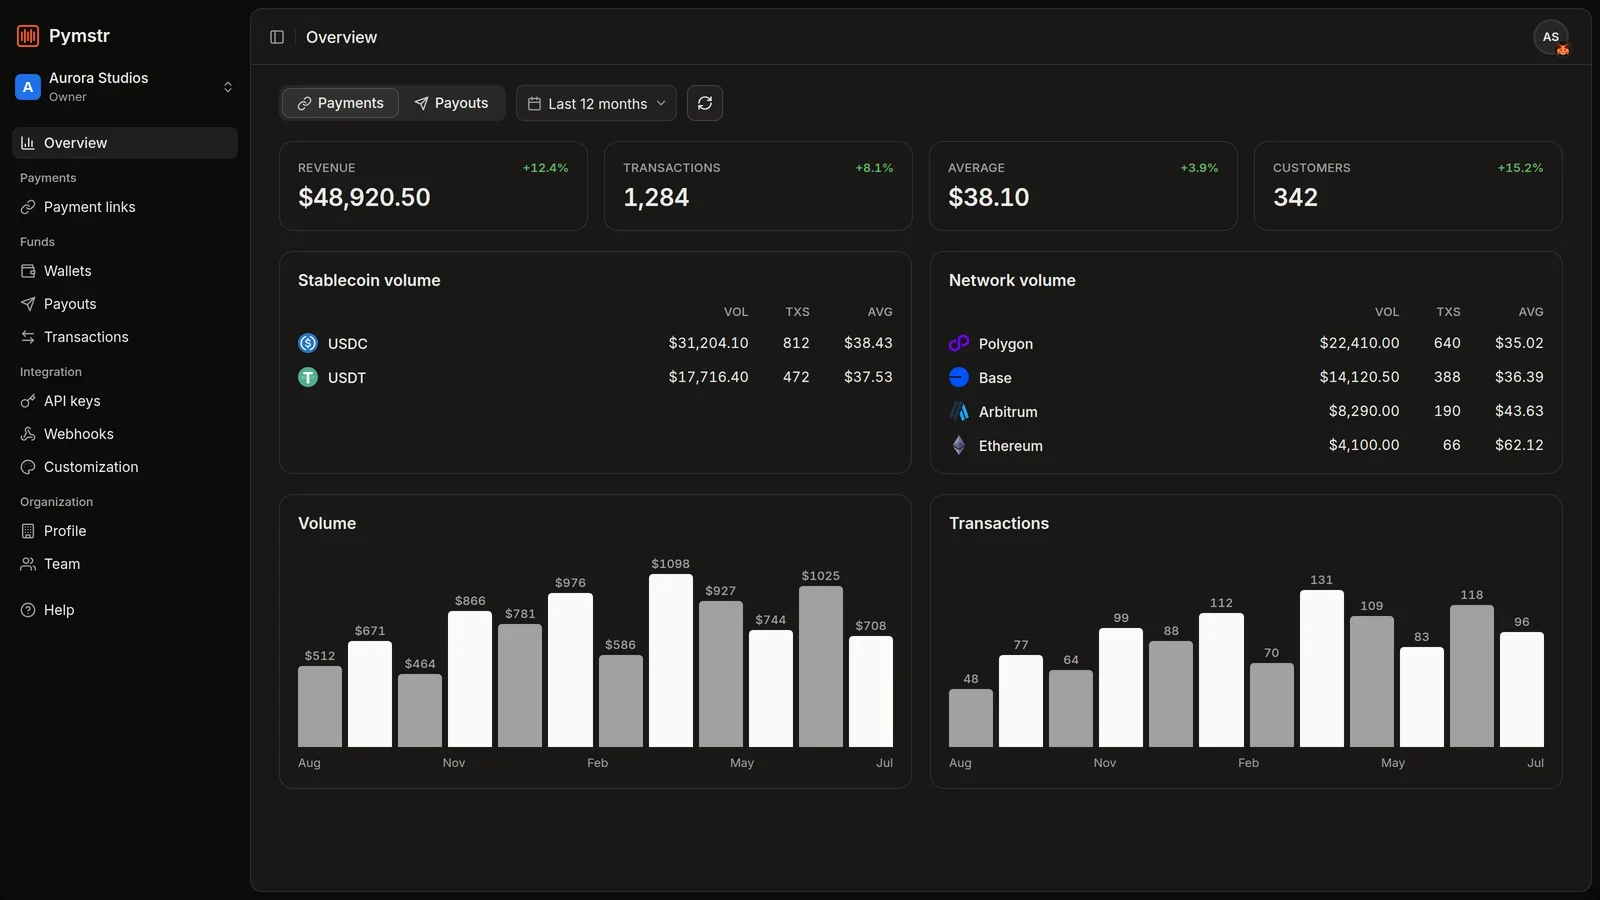Click the 1,284 transactions value
Image resolution: width=1600 pixels, height=900 pixels.
tap(656, 198)
